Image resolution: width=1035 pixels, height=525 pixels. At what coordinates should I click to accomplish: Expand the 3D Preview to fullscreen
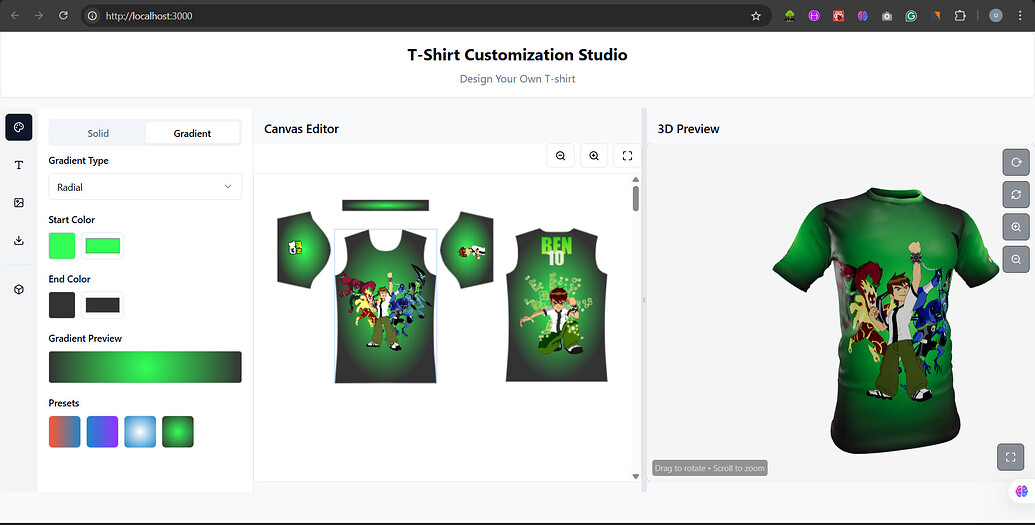[1010, 457]
